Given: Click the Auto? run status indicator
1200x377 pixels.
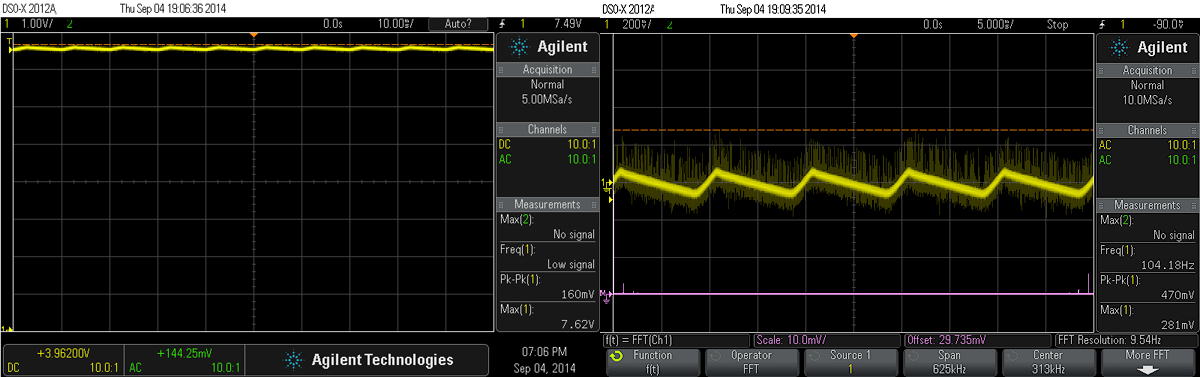Looking at the screenshot, I should [x=458, y=23].
